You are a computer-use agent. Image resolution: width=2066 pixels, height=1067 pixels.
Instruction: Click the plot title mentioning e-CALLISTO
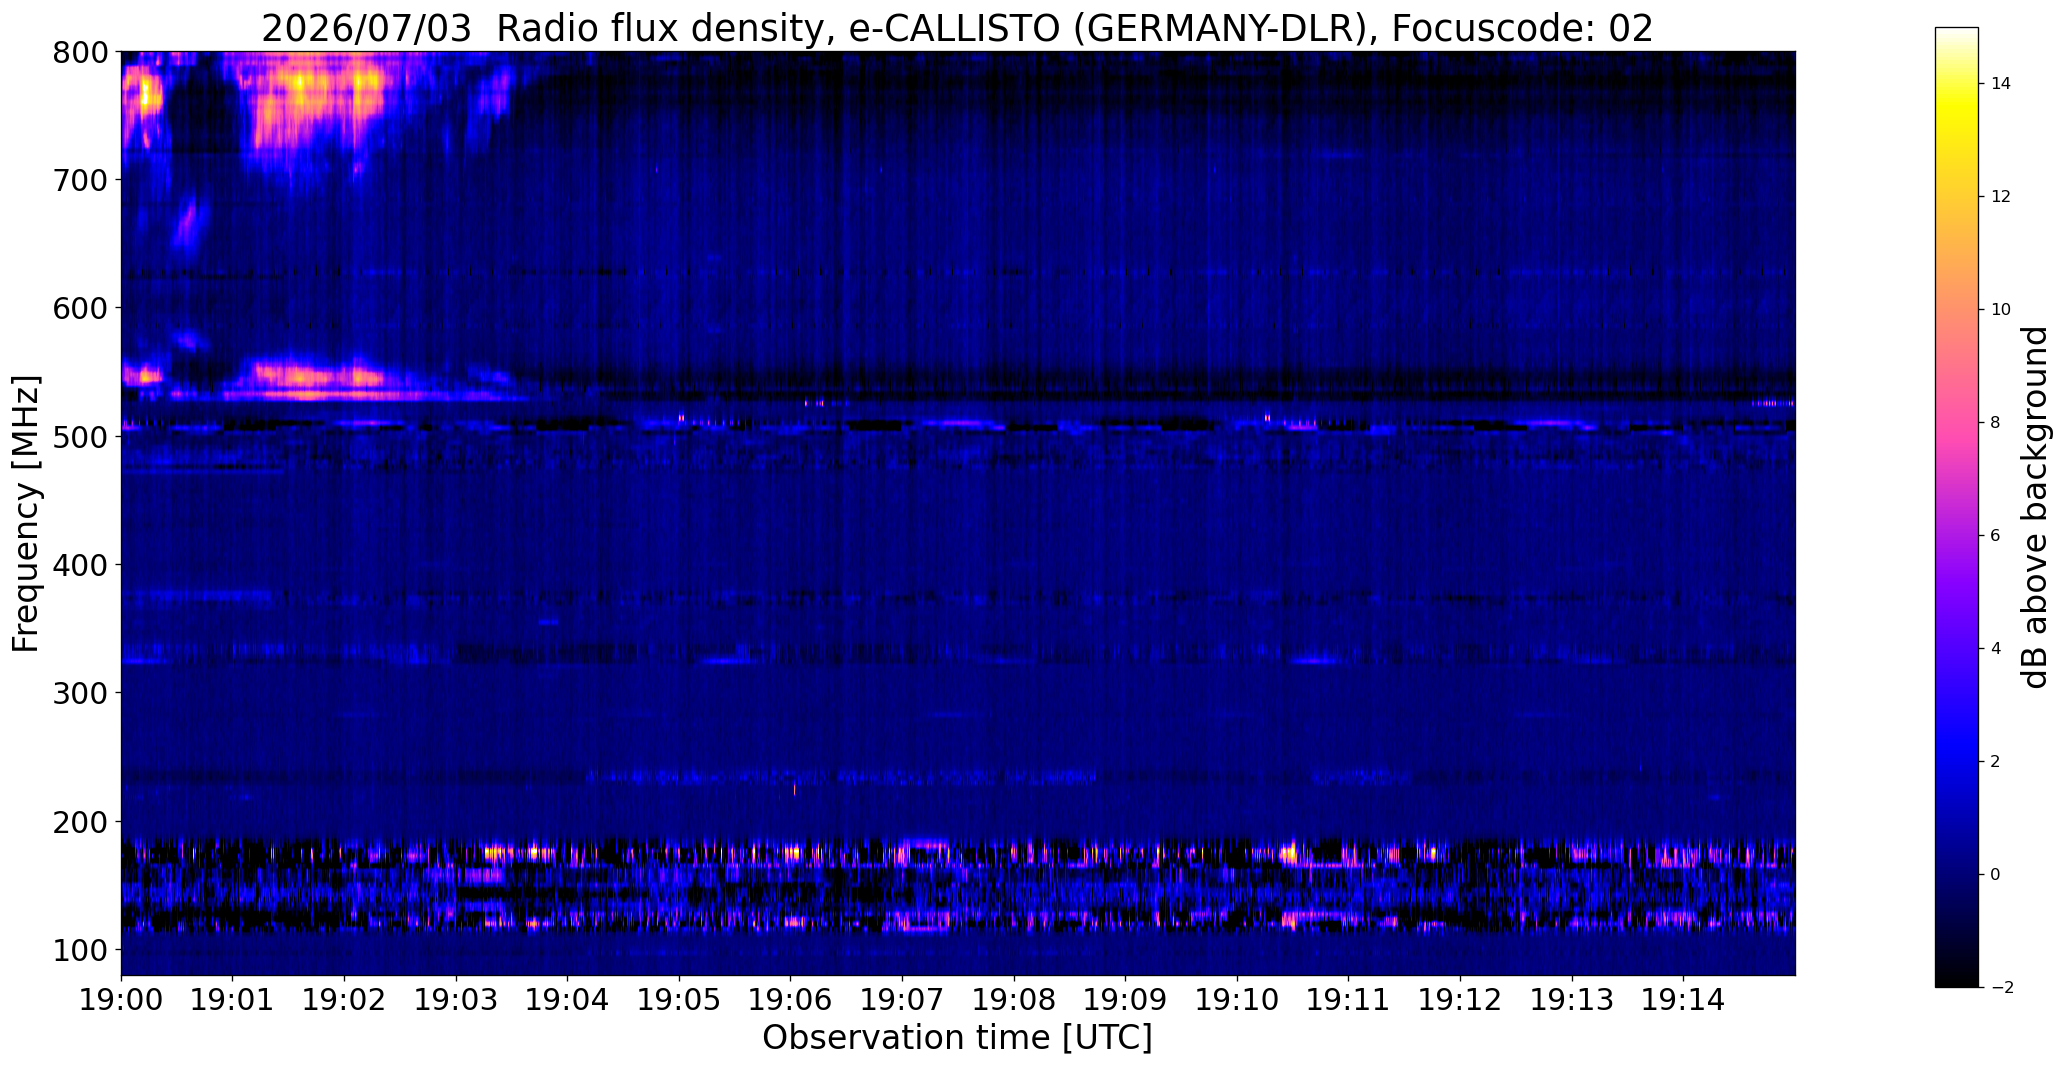click(957, 29)
